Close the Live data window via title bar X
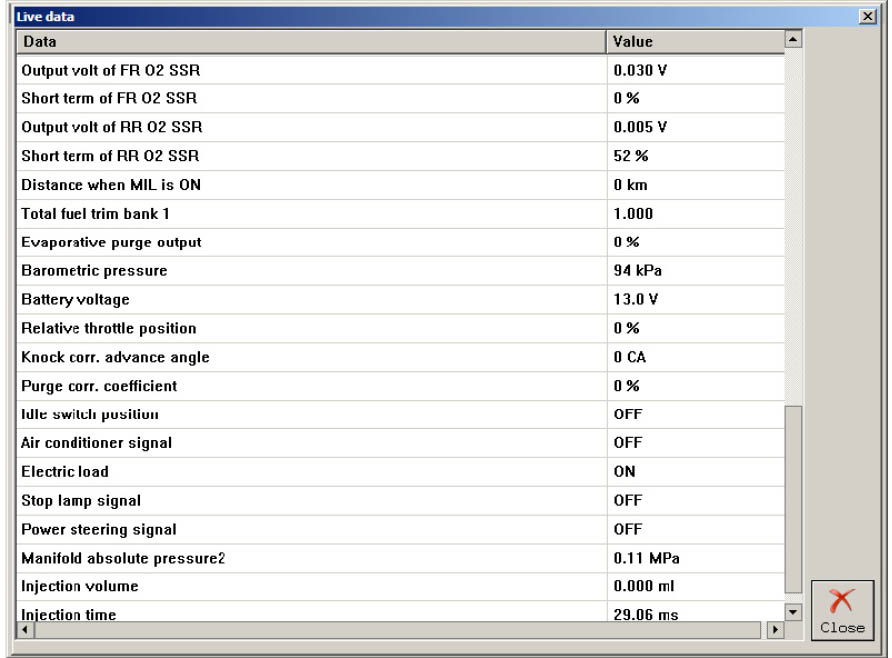The width and height of the screenshot is (892, 658). (x=867, y=17)
